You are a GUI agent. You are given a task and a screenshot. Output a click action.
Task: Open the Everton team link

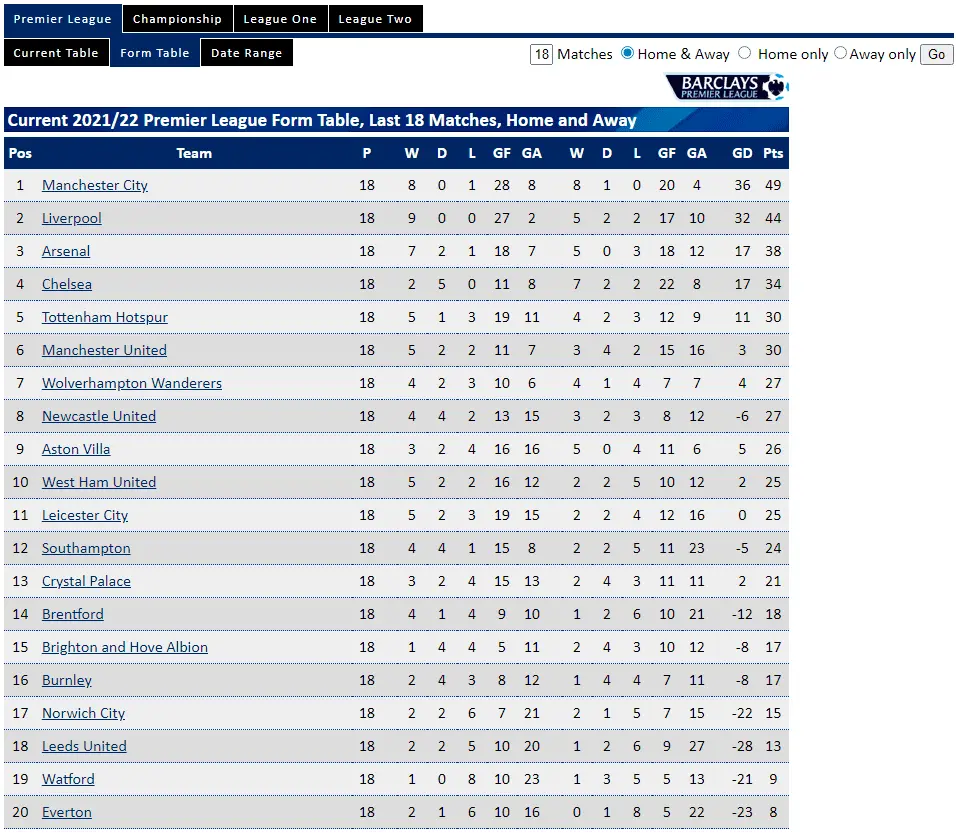(67, 812)
